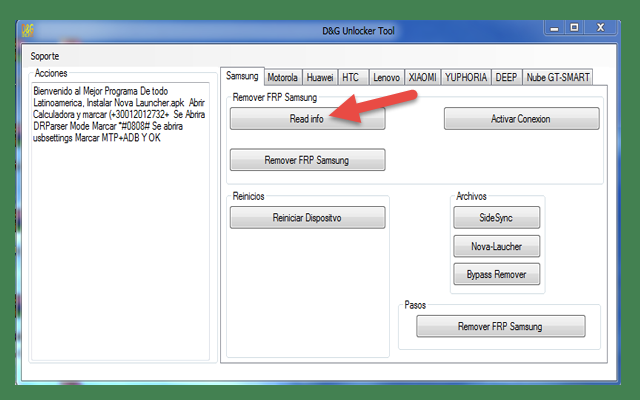The width and height of the screenshot is (640, 400).
Task: Click the Nova-Laucher button
Action: (496, 246)
